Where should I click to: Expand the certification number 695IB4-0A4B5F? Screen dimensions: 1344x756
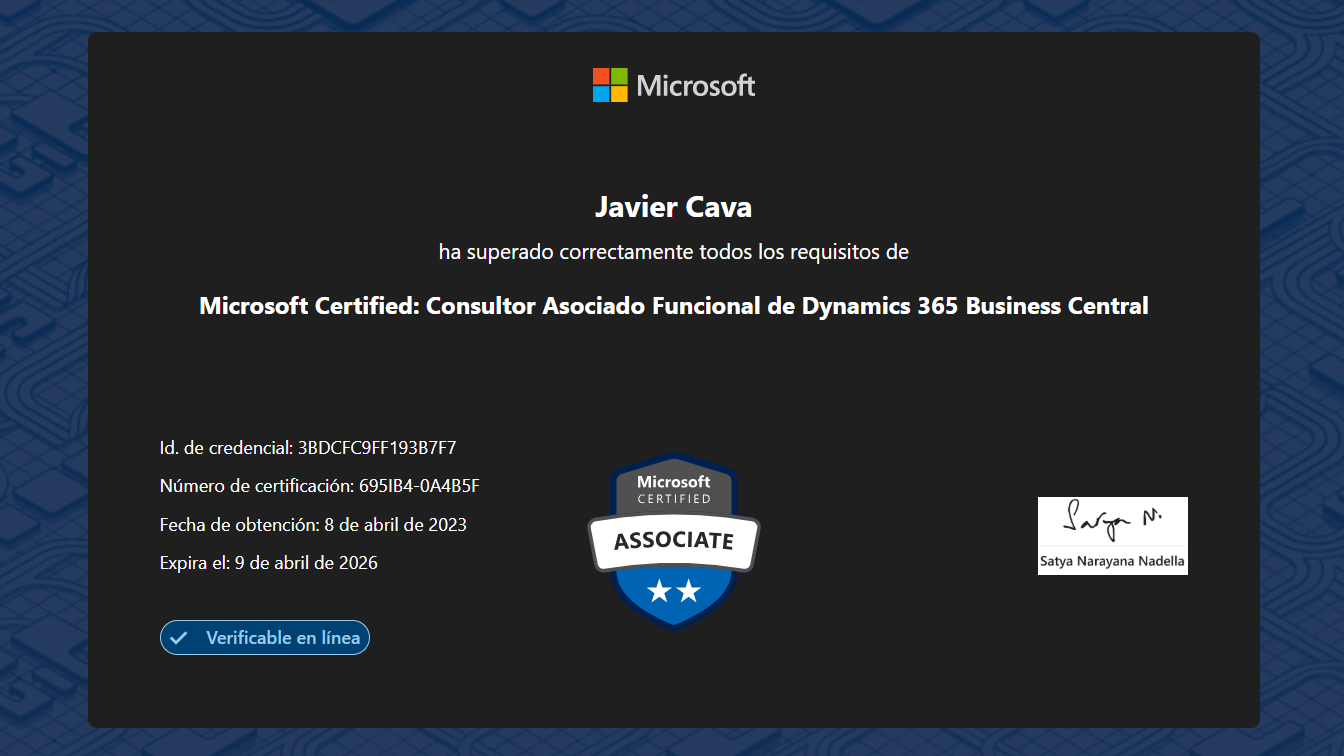(x=320, y=486)
